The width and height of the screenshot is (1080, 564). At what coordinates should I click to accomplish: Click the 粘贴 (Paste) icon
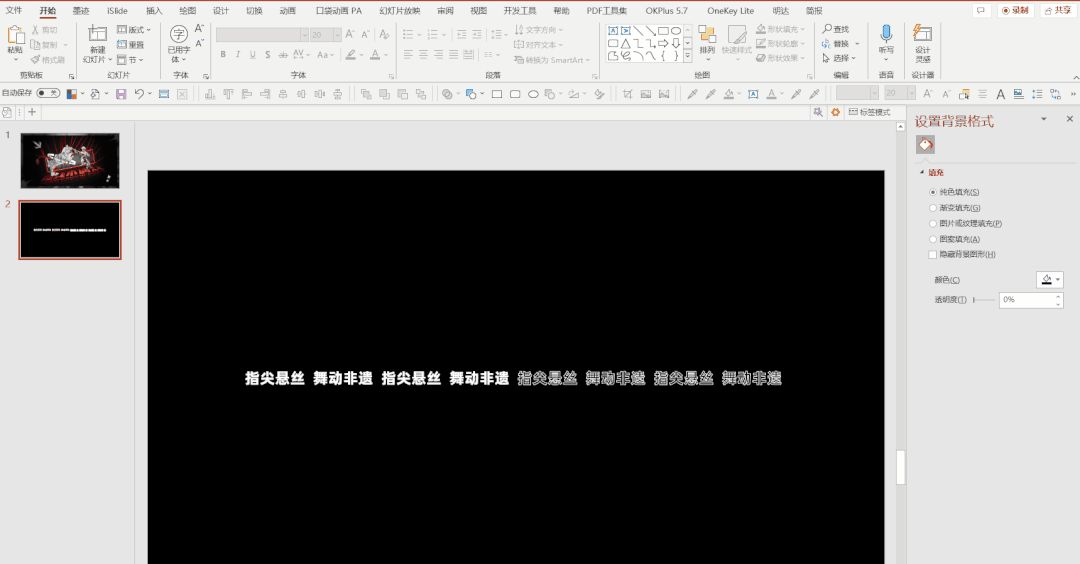pos(15,34)
